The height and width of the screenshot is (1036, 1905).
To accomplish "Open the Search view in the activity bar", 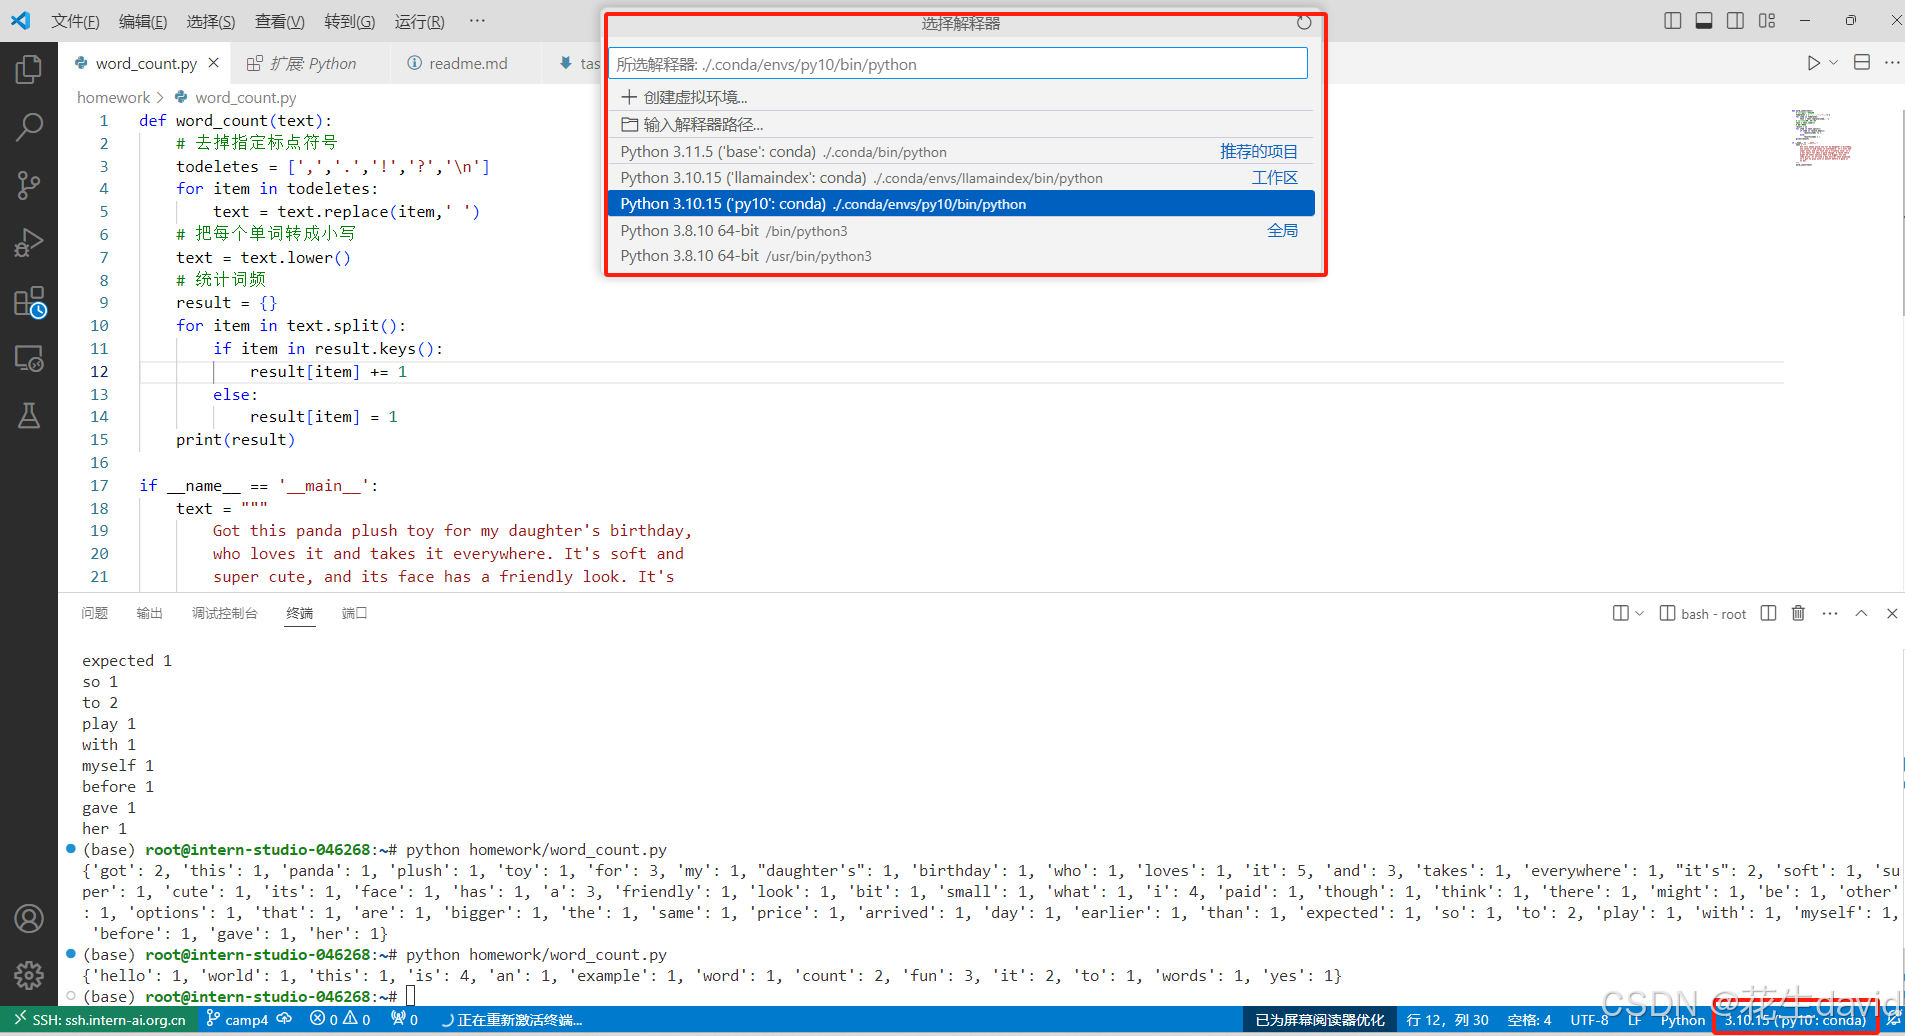I will click(x=29, y=127).
